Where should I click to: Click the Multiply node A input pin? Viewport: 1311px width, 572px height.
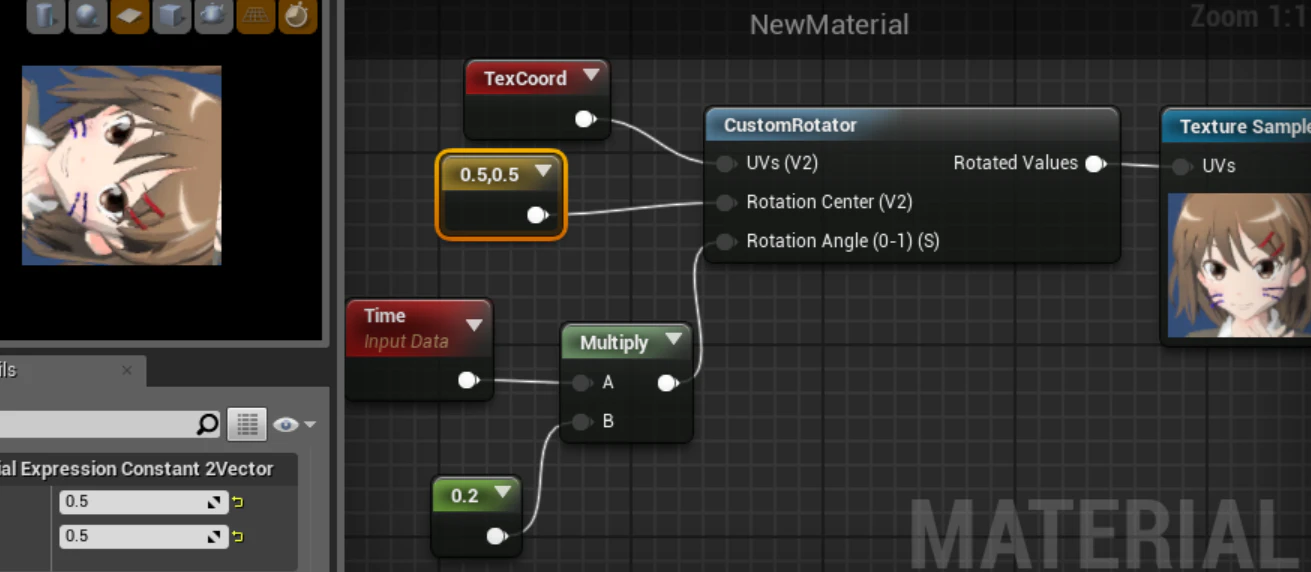tap(582, 382)
